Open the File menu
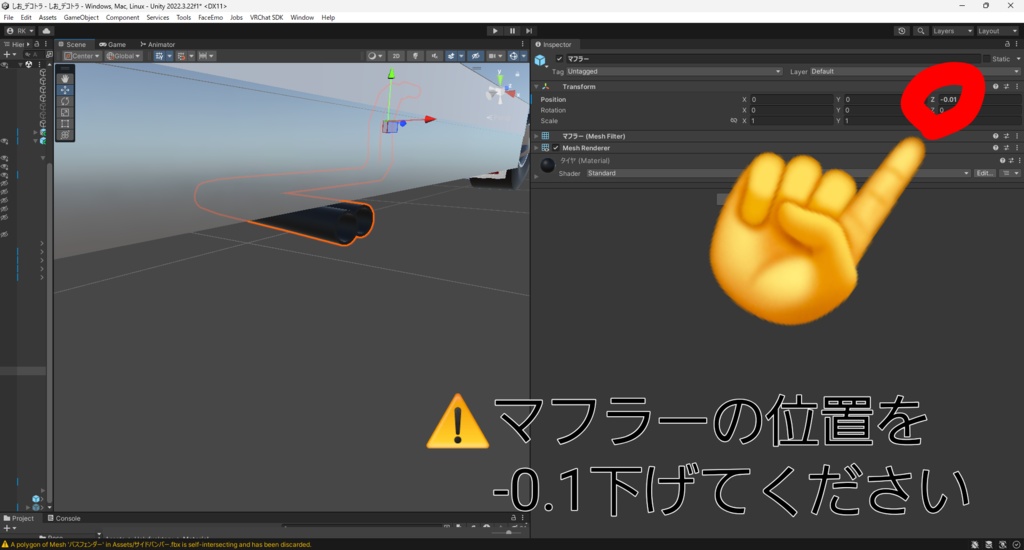This screenshot has width=1024, height=550. (8, 18)
